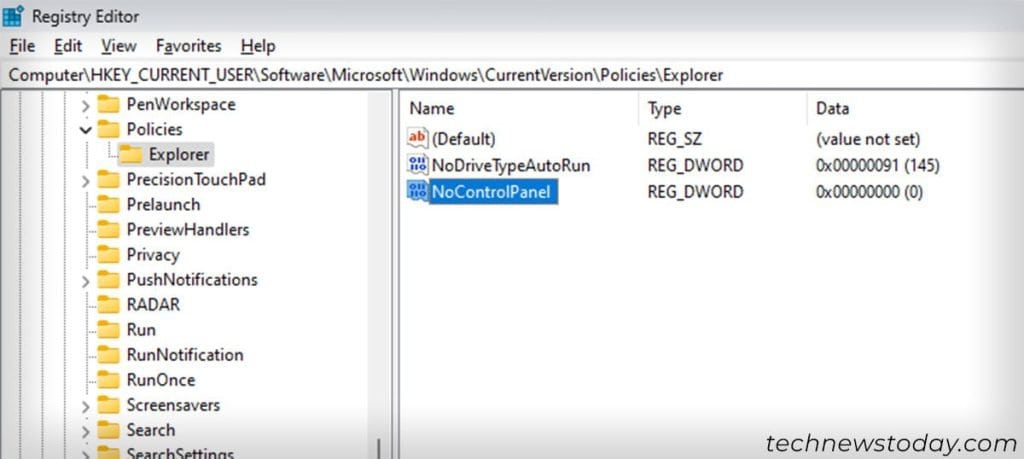Viewport: 1024px width, 459px height.
Task: Click the PushNotifications folder icon
Action: click(108, 280)
